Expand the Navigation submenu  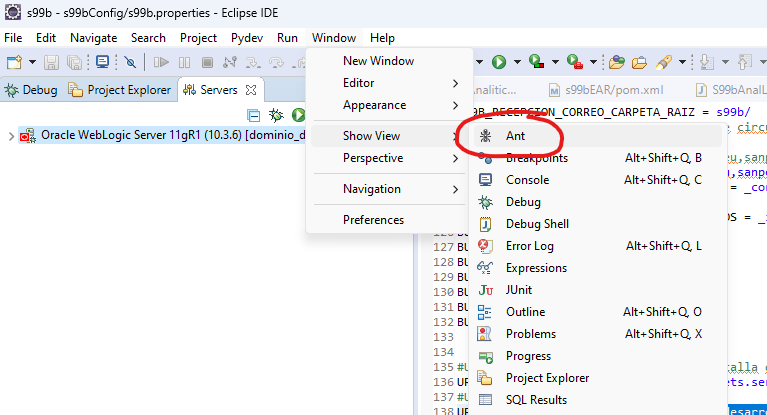coord(389,189)
